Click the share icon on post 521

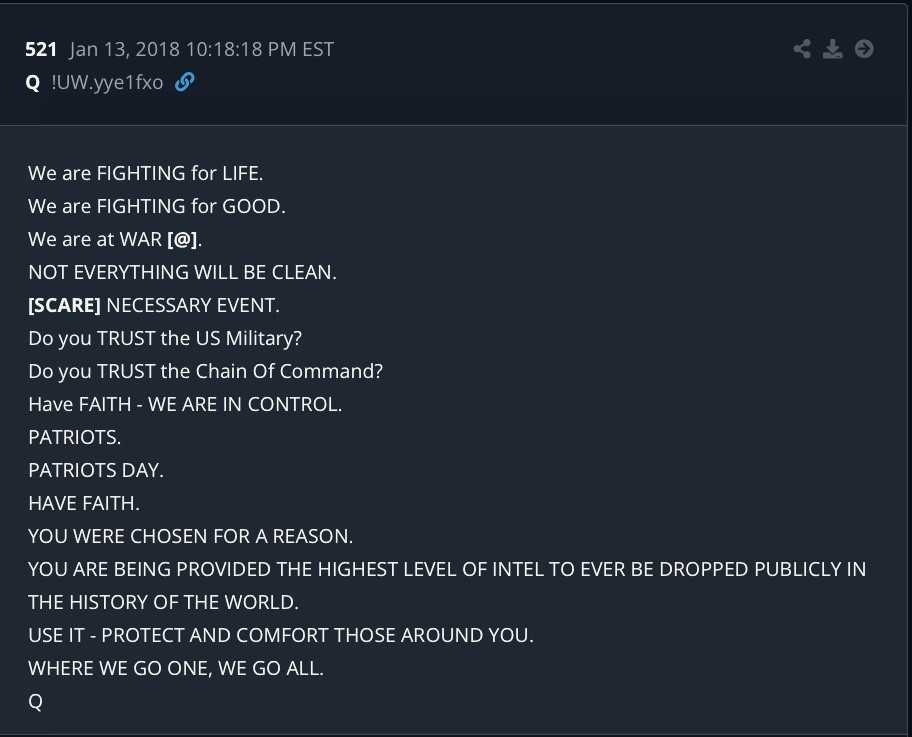pos(802,49)
